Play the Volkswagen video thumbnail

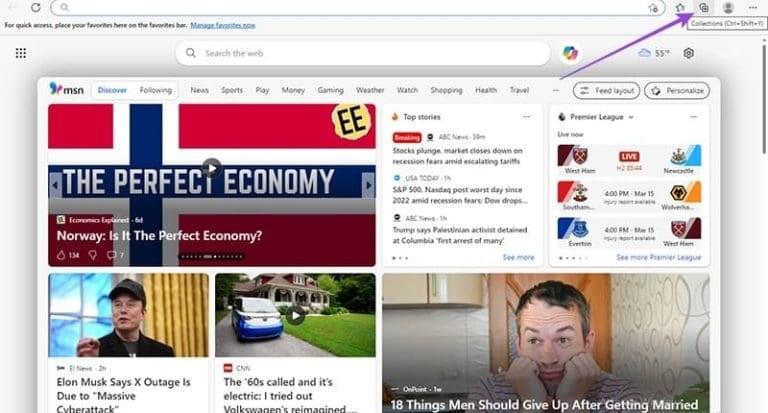click(295, 316)
